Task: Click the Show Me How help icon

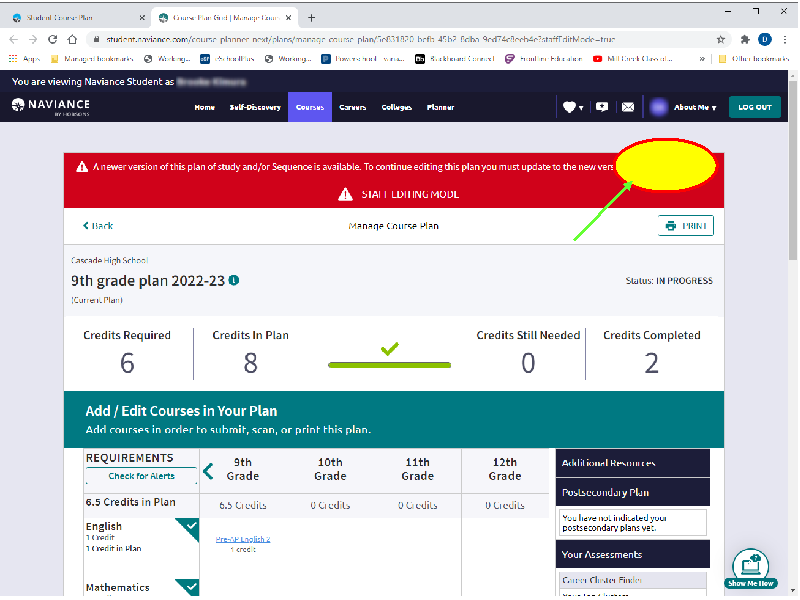Action: 751,568
